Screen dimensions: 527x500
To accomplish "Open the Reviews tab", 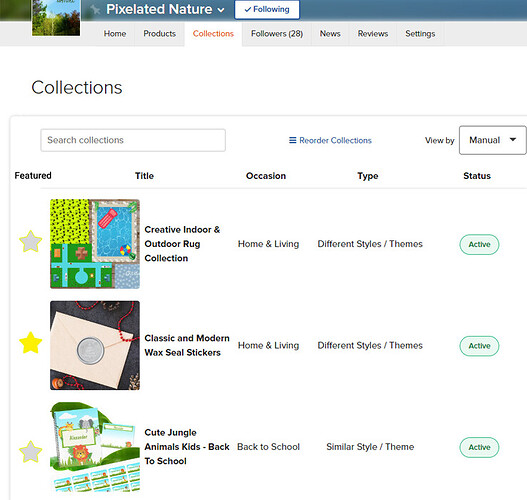I will (373, 34).
